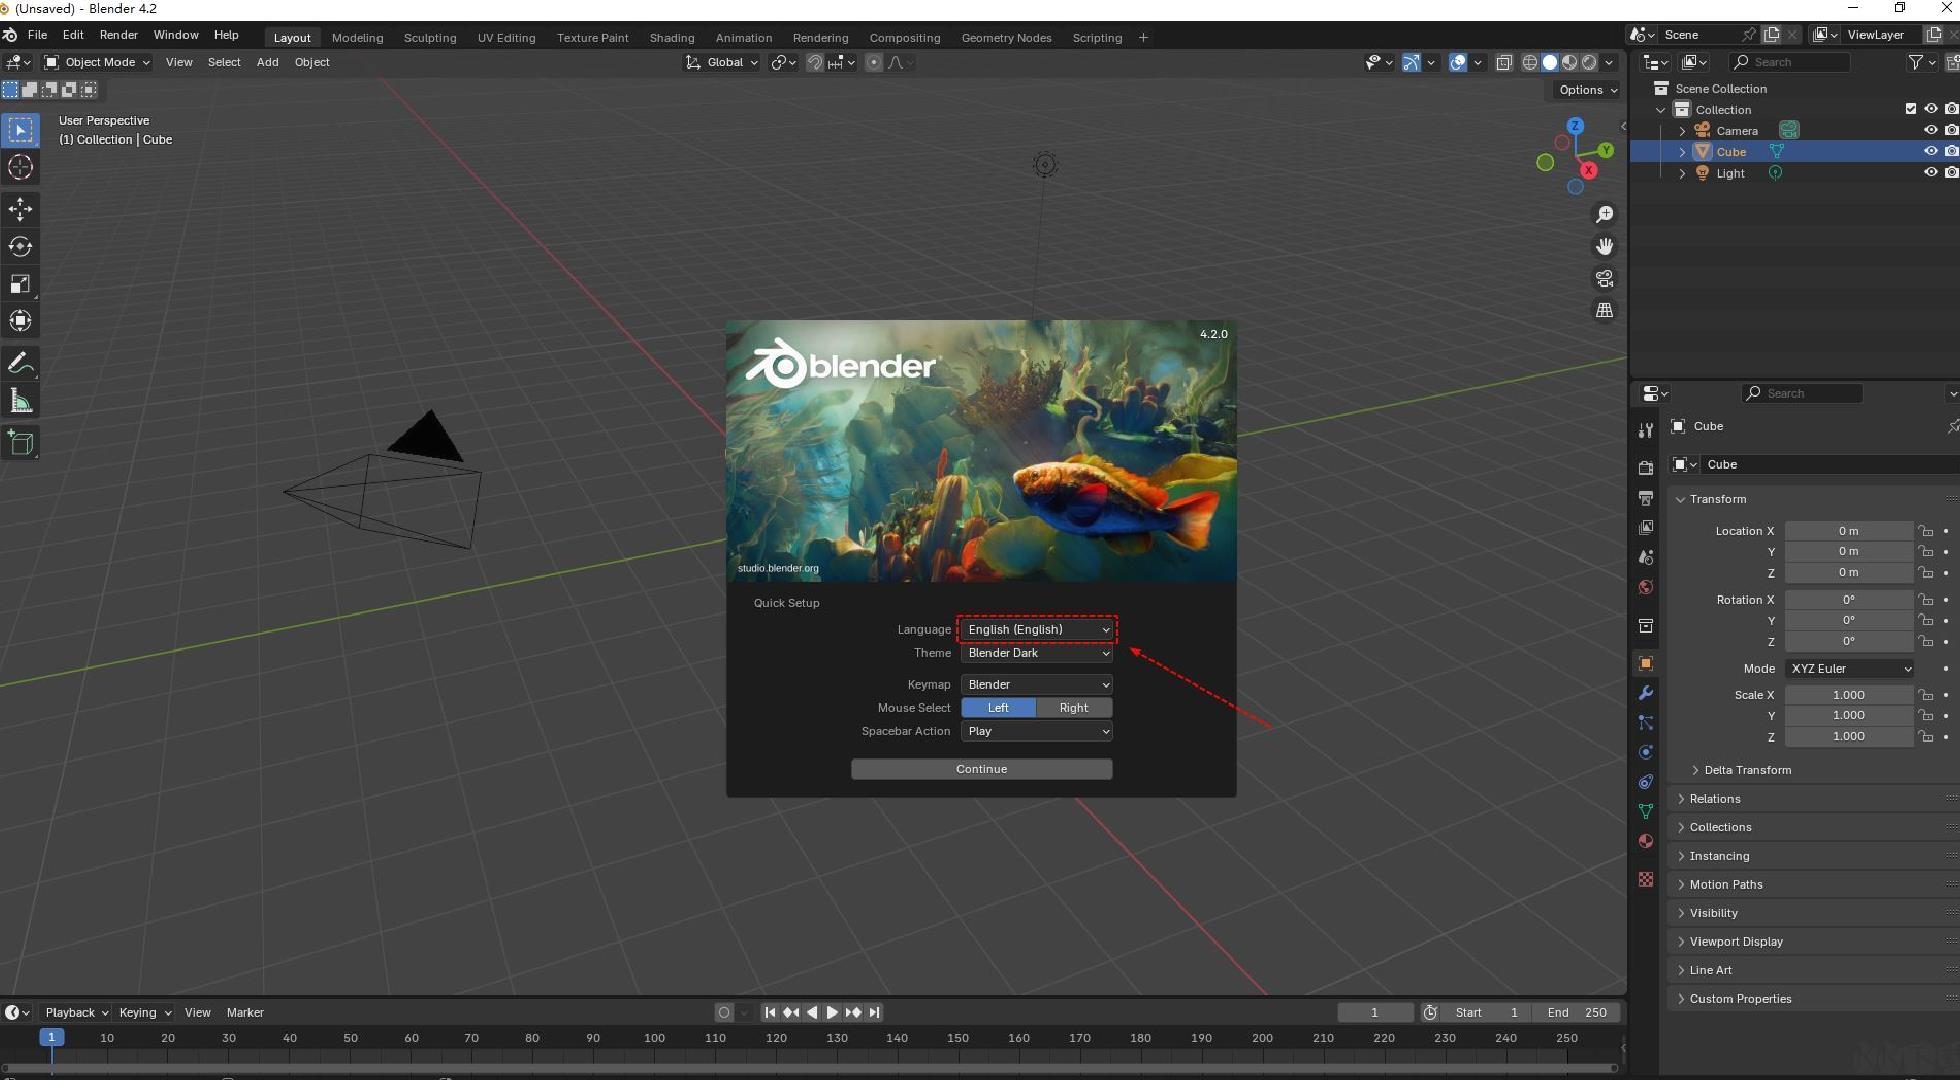Viewport: 1960px width, 1080px height.
Task: Open the Material properties tab
Action: tap(1645, 841)
